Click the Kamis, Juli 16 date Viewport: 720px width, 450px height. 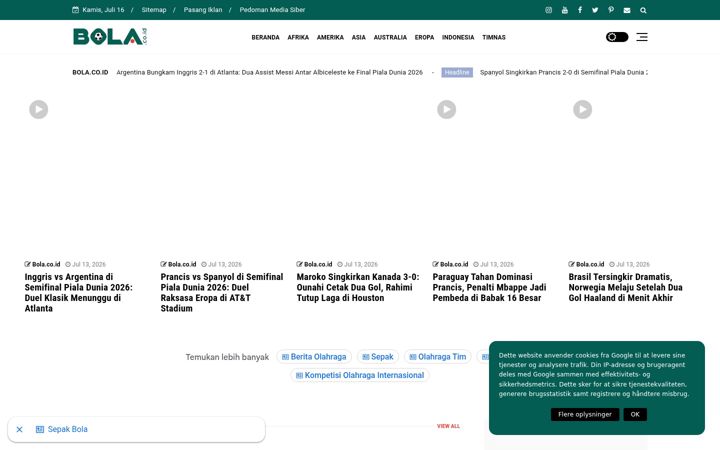click(103, 10)
